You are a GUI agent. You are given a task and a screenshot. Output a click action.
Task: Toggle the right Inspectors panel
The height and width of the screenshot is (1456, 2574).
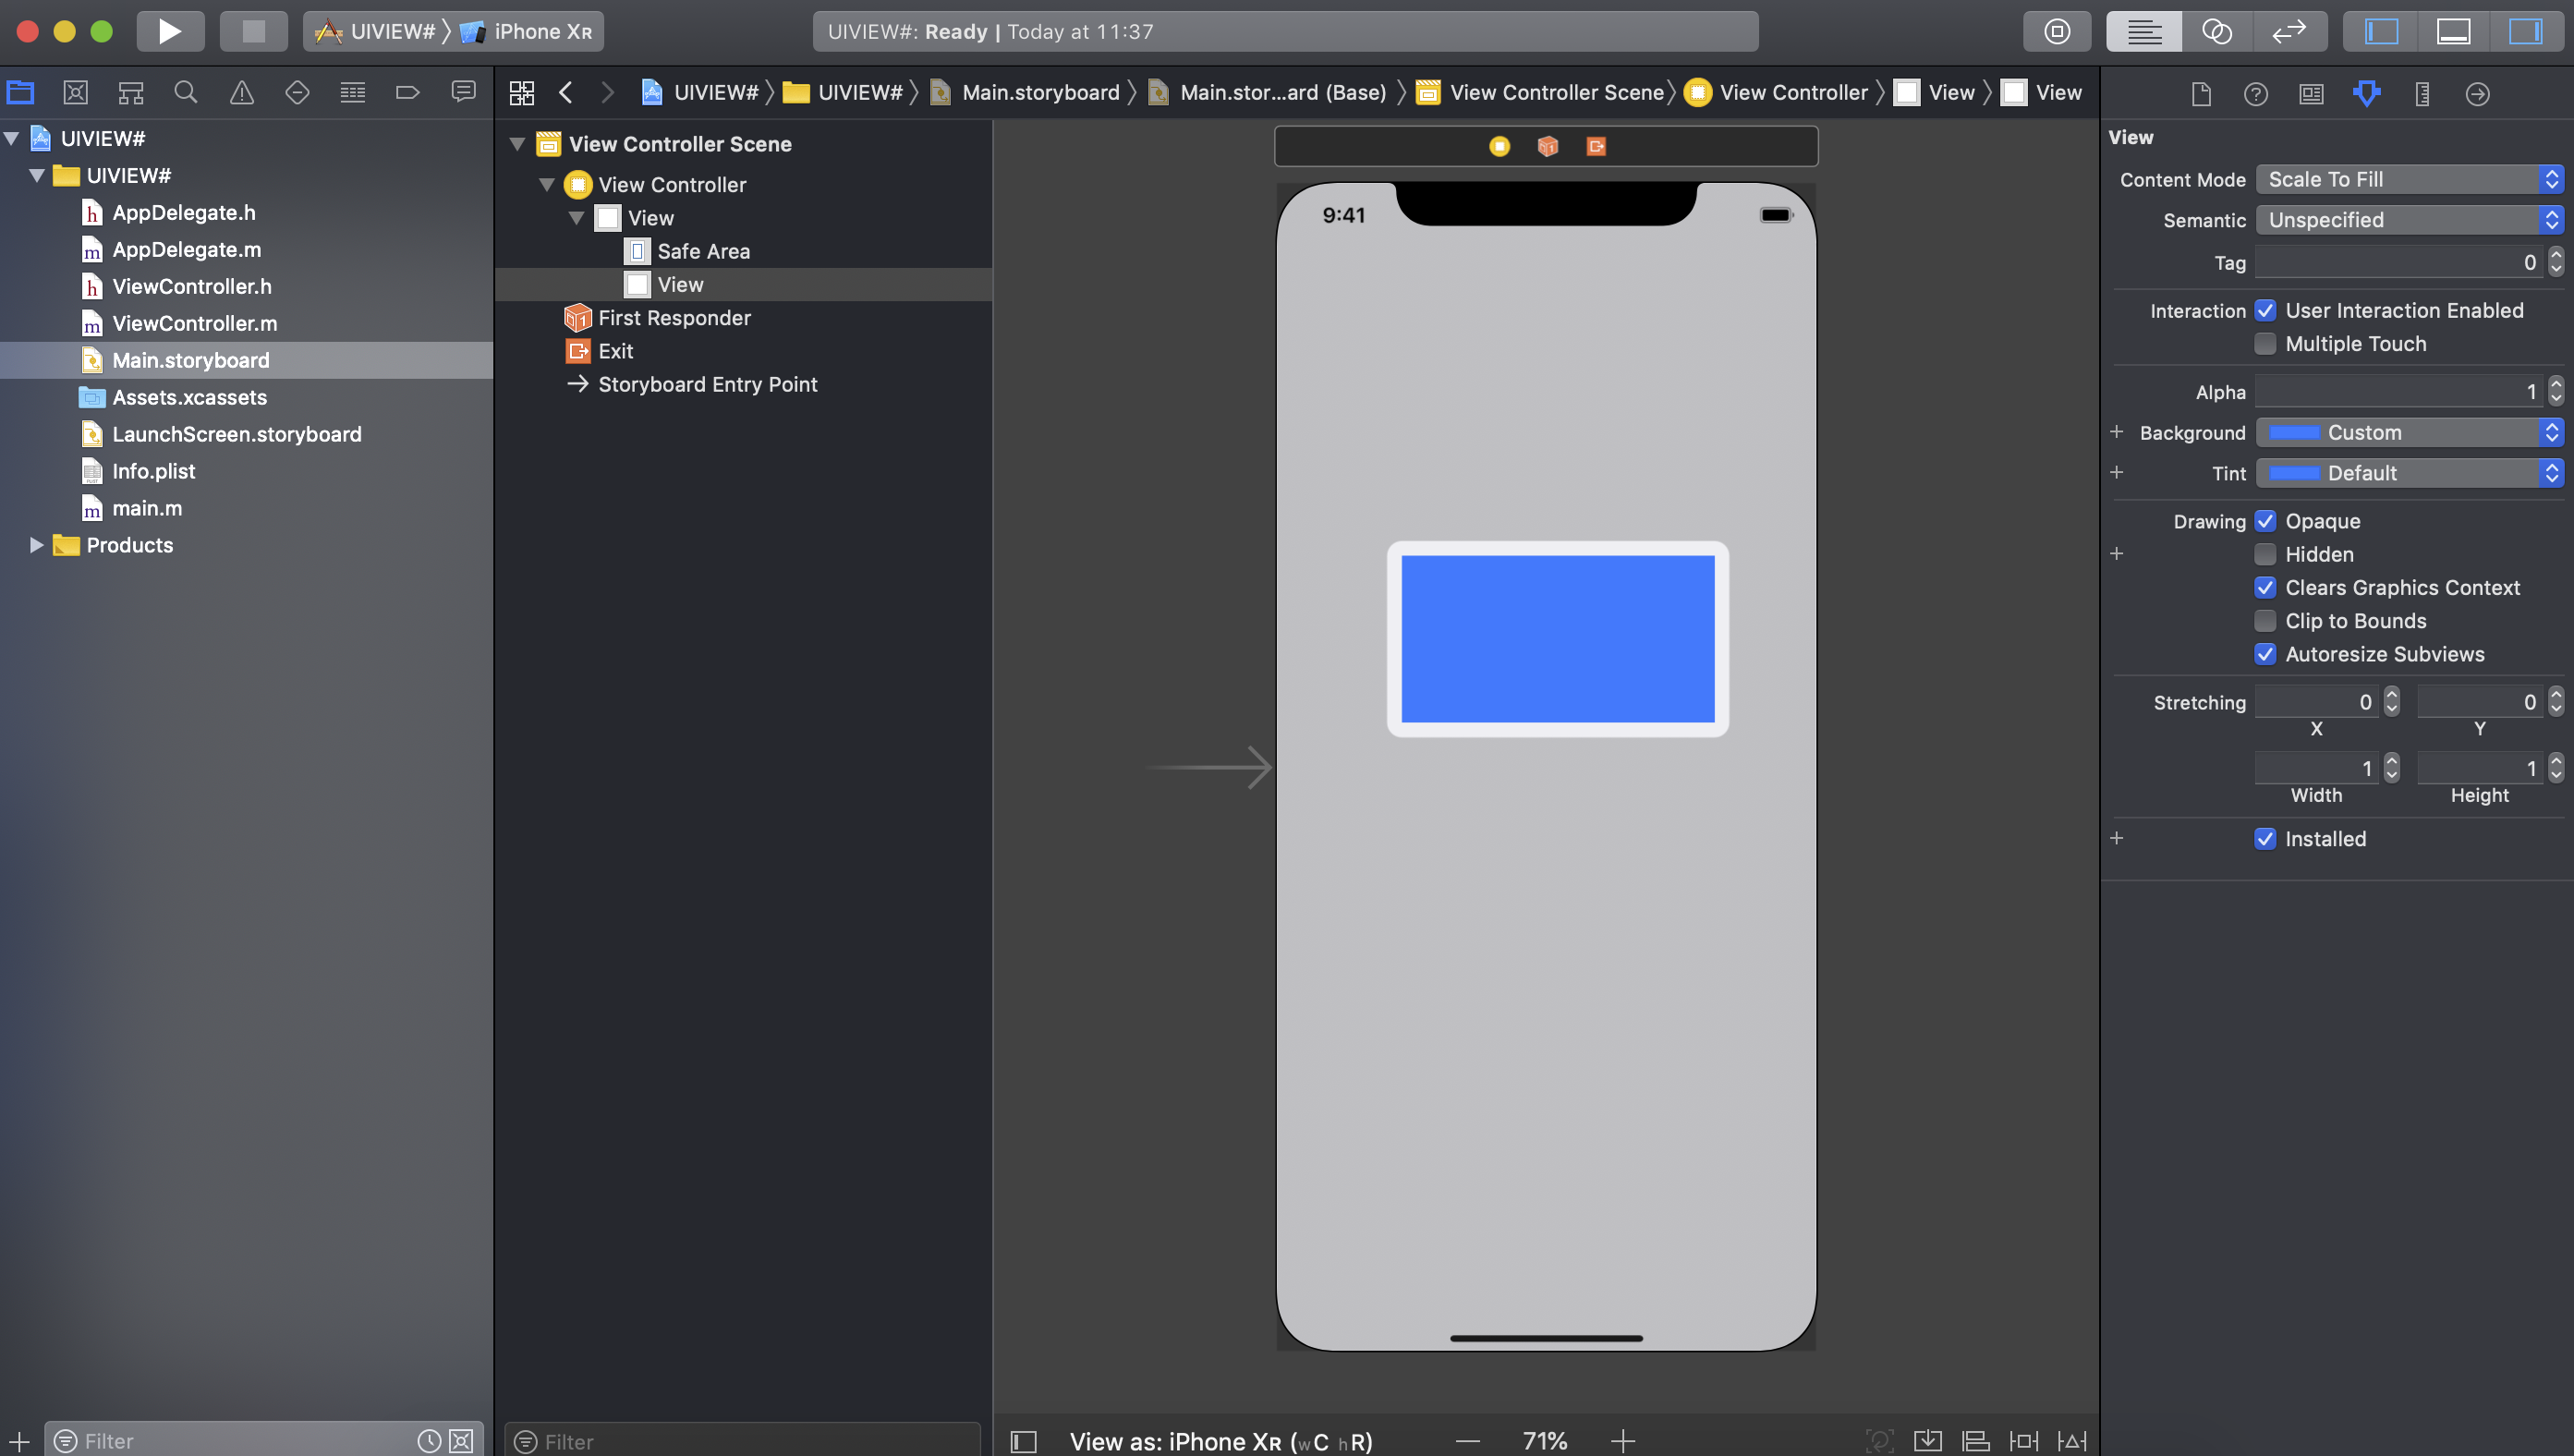pyautogui.click(x=2526, y=31)
